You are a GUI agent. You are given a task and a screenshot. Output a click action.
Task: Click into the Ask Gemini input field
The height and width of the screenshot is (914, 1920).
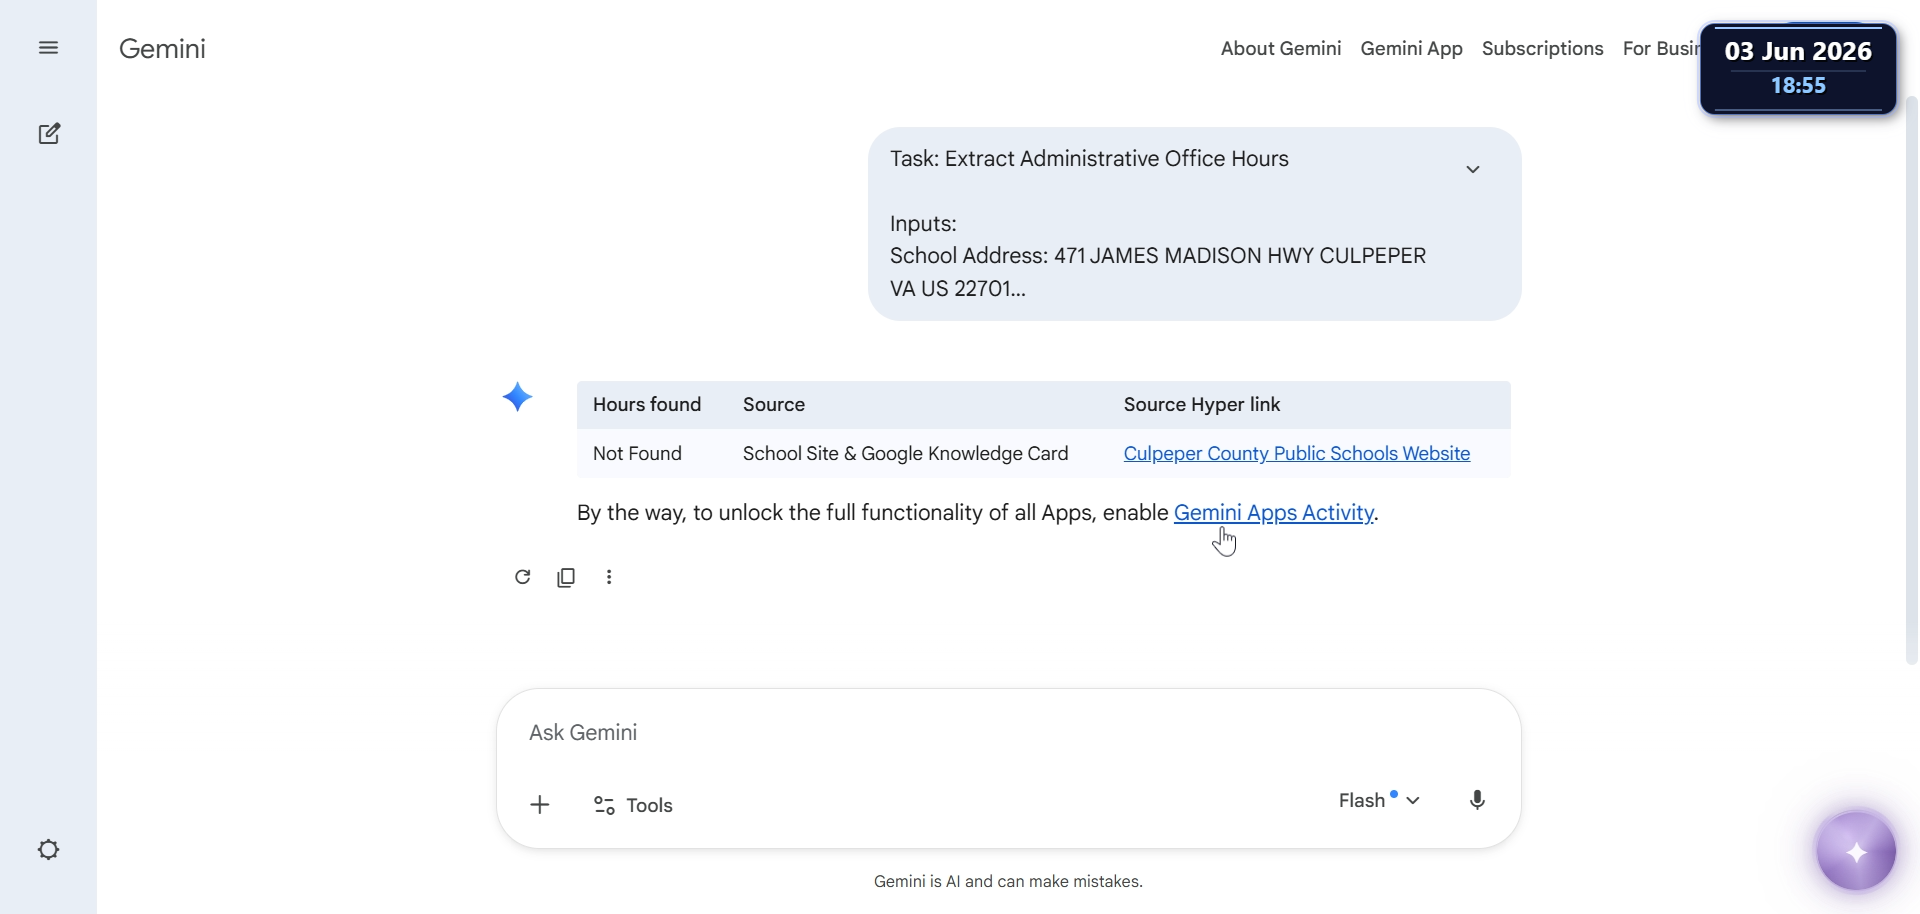pos(1008,733)
